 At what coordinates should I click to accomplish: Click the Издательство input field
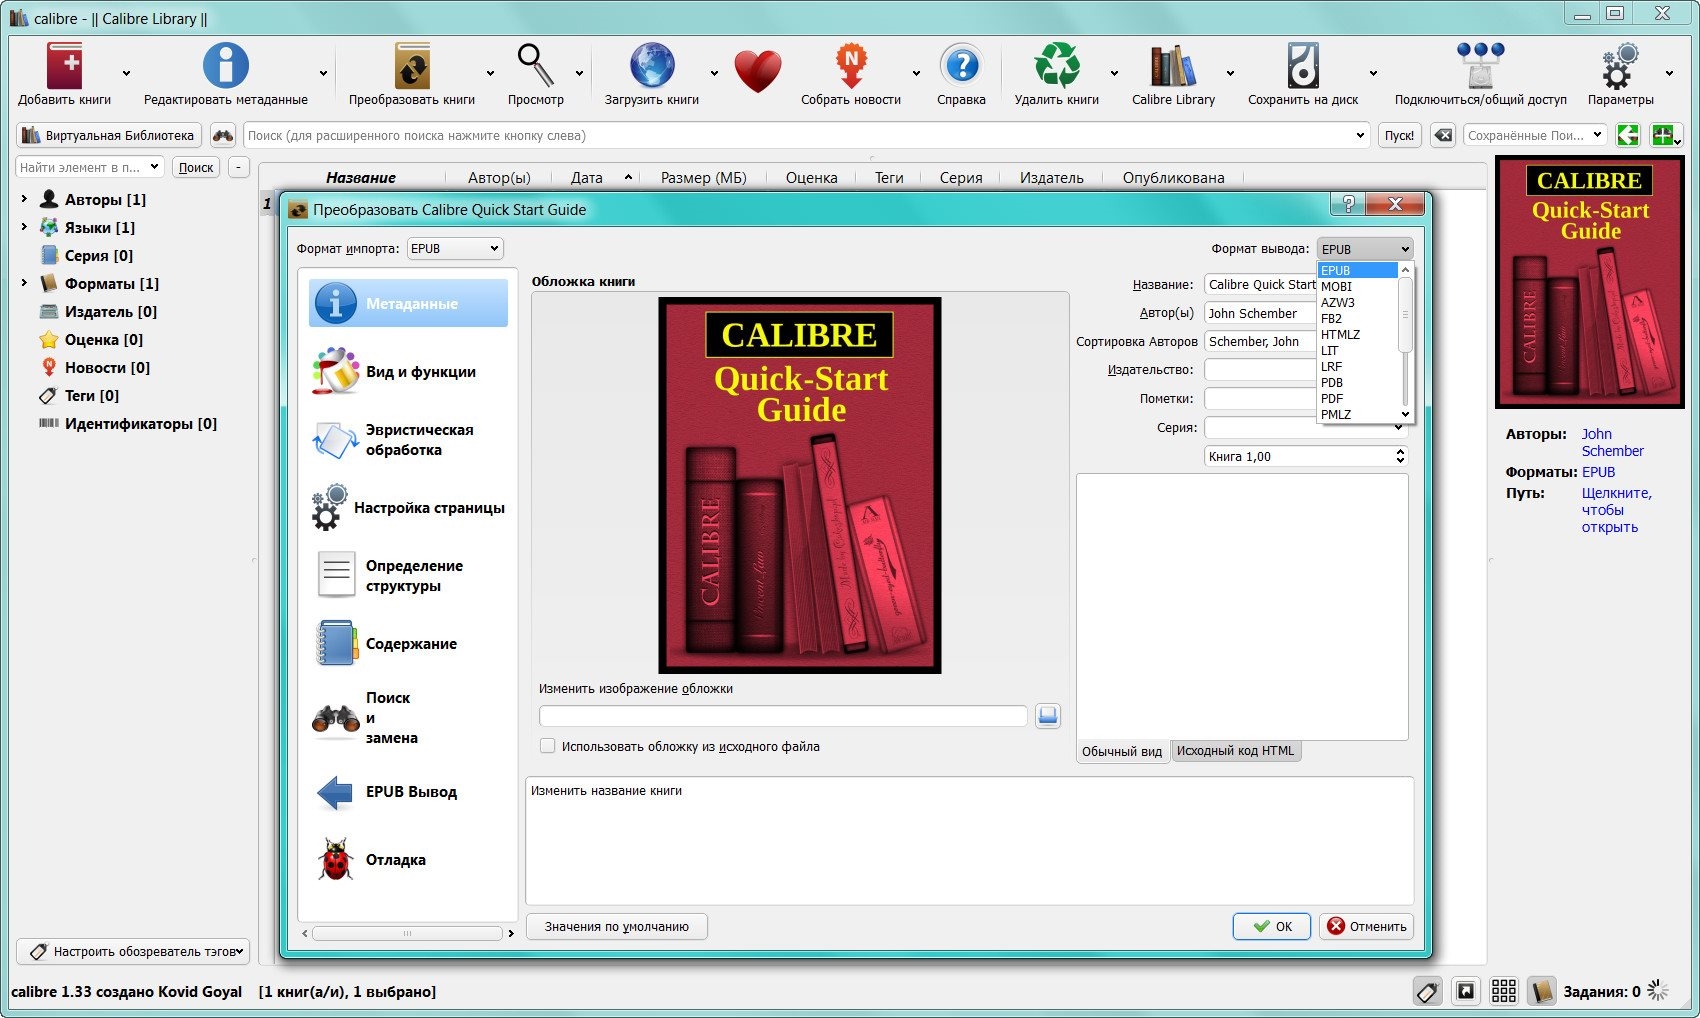[1260, 370]
